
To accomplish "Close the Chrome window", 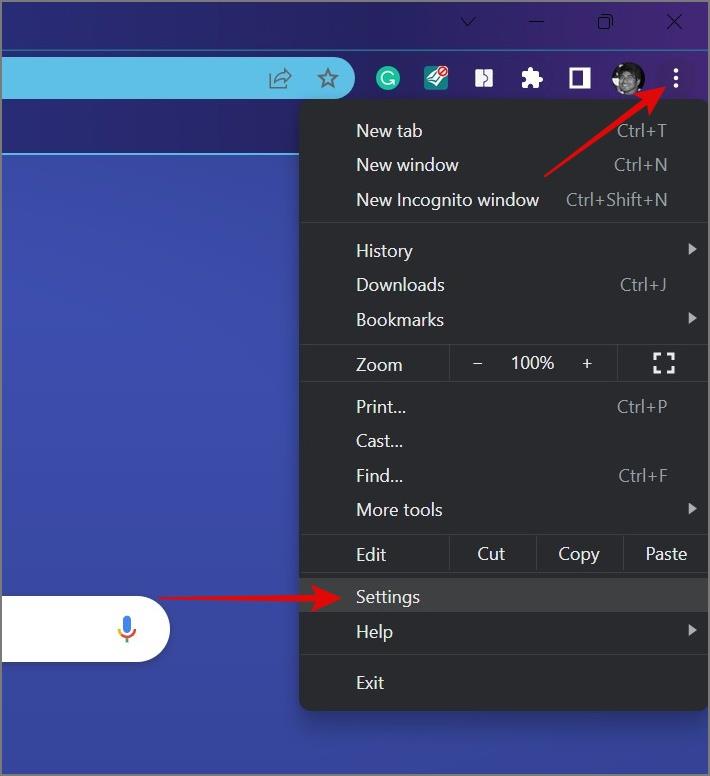I will pyautogui.click(x=674, y=22).
